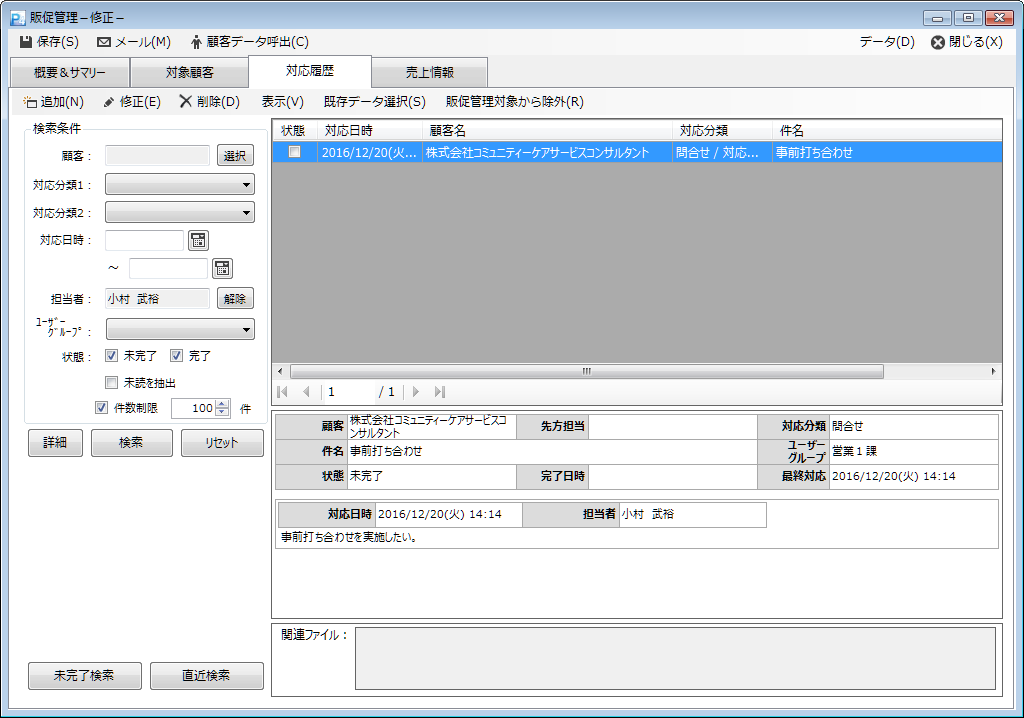Click the 保存(S) save icon
1024x718 pixels.
(26, 42)
